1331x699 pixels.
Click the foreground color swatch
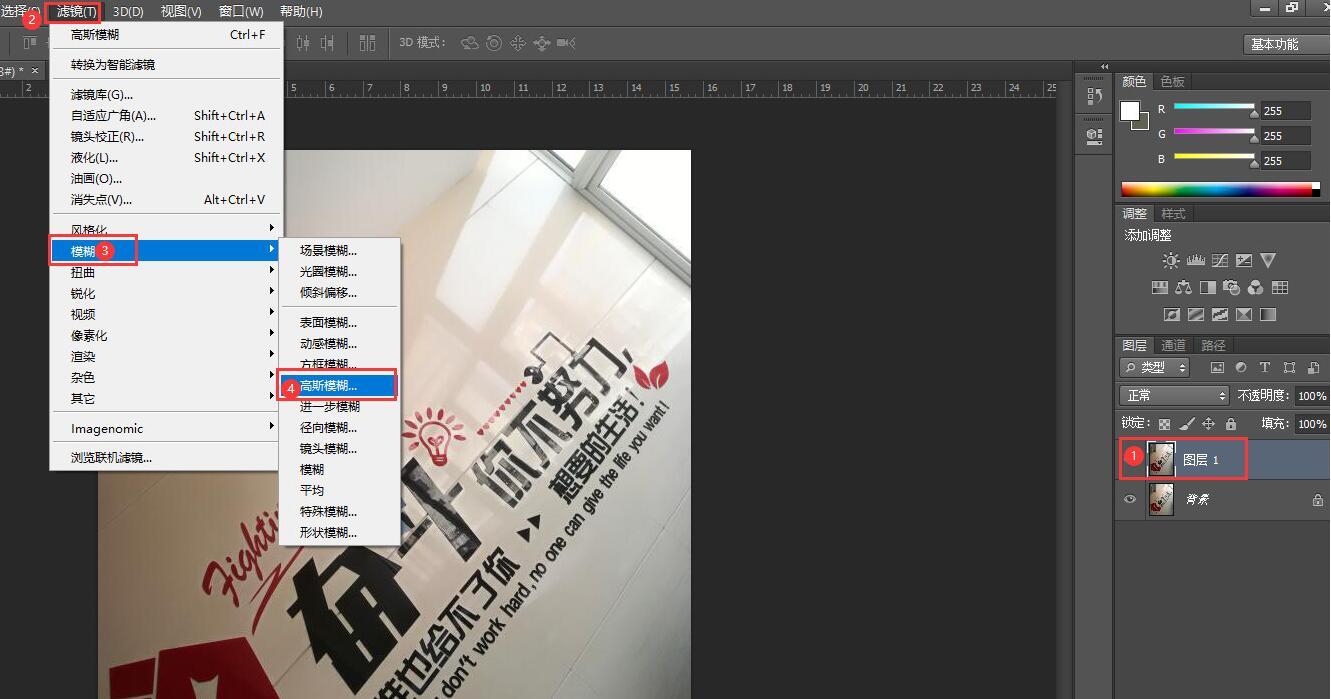pos(1129,108)
